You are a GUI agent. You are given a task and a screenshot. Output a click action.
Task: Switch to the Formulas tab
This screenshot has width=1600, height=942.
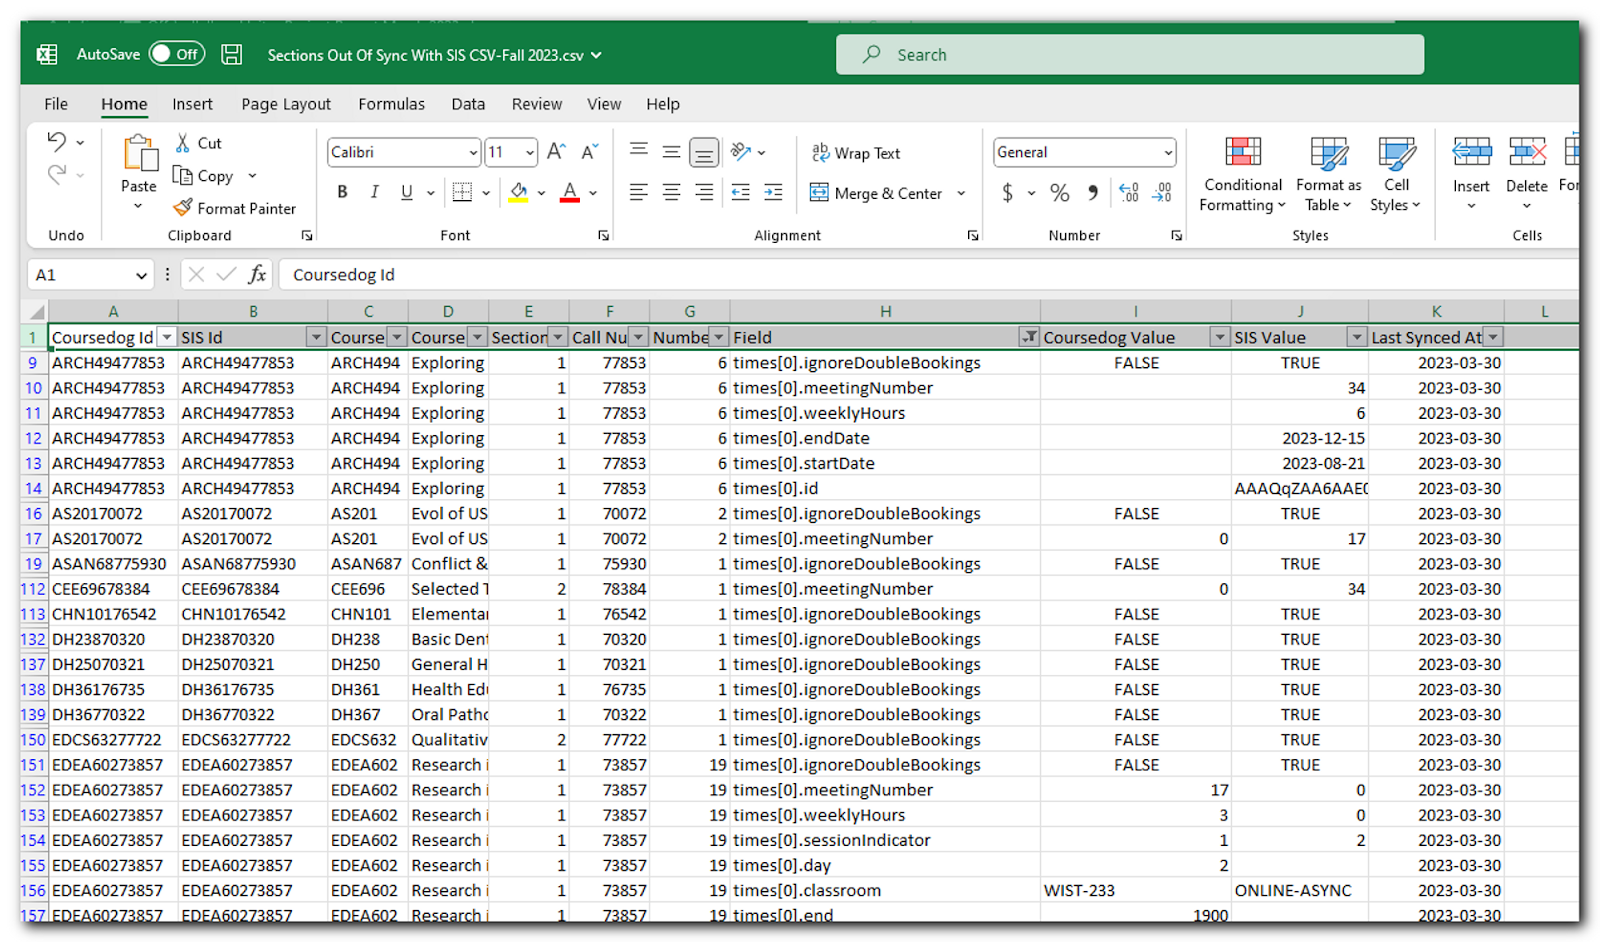point(391,104)
